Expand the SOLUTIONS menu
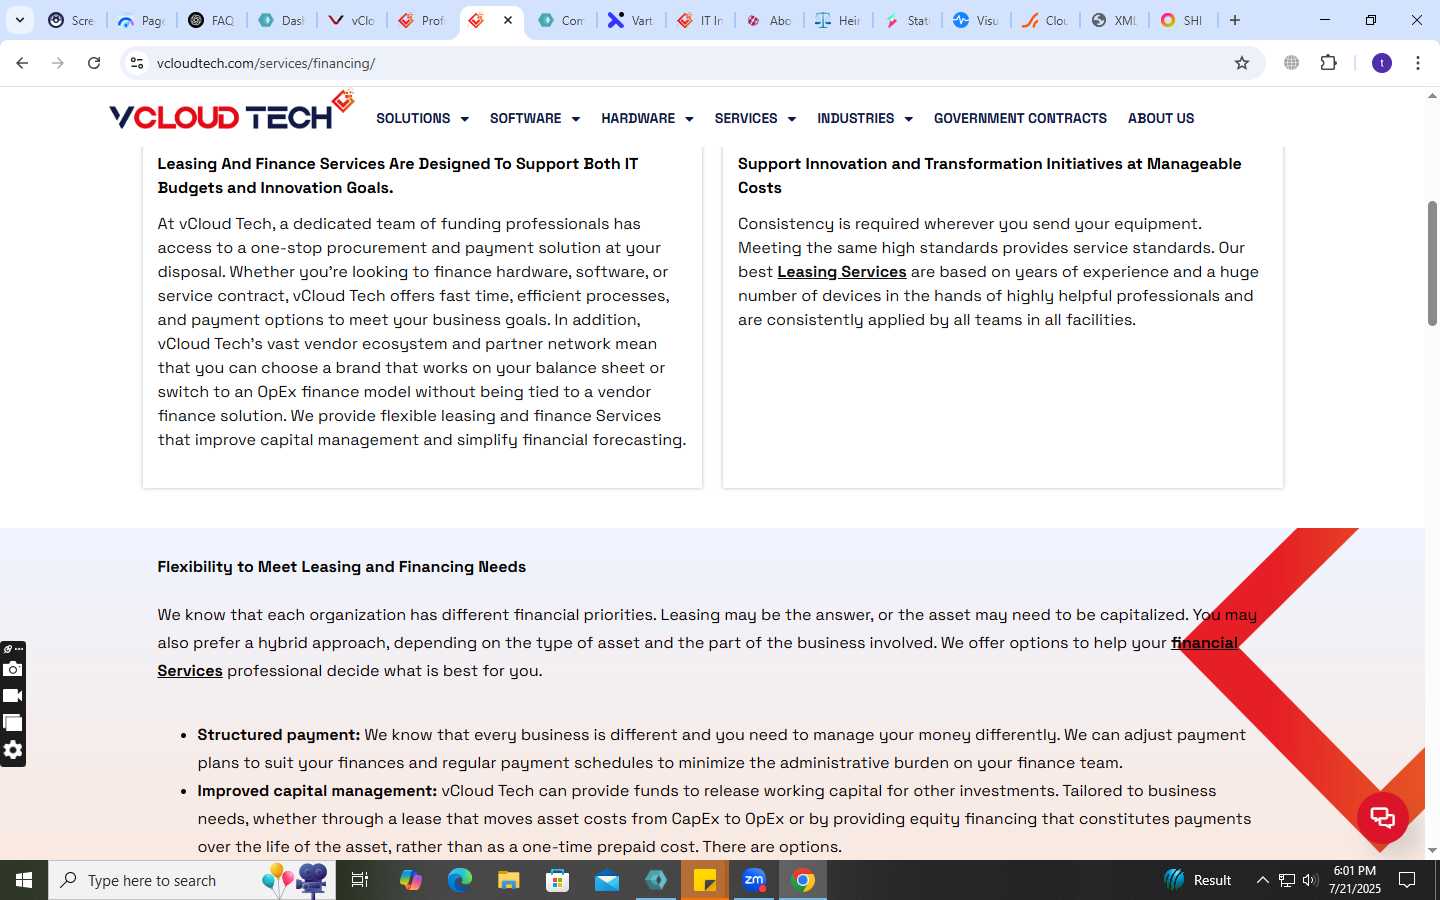The width and height of the screenshot is (1440, 900). [x=422, y=118]
